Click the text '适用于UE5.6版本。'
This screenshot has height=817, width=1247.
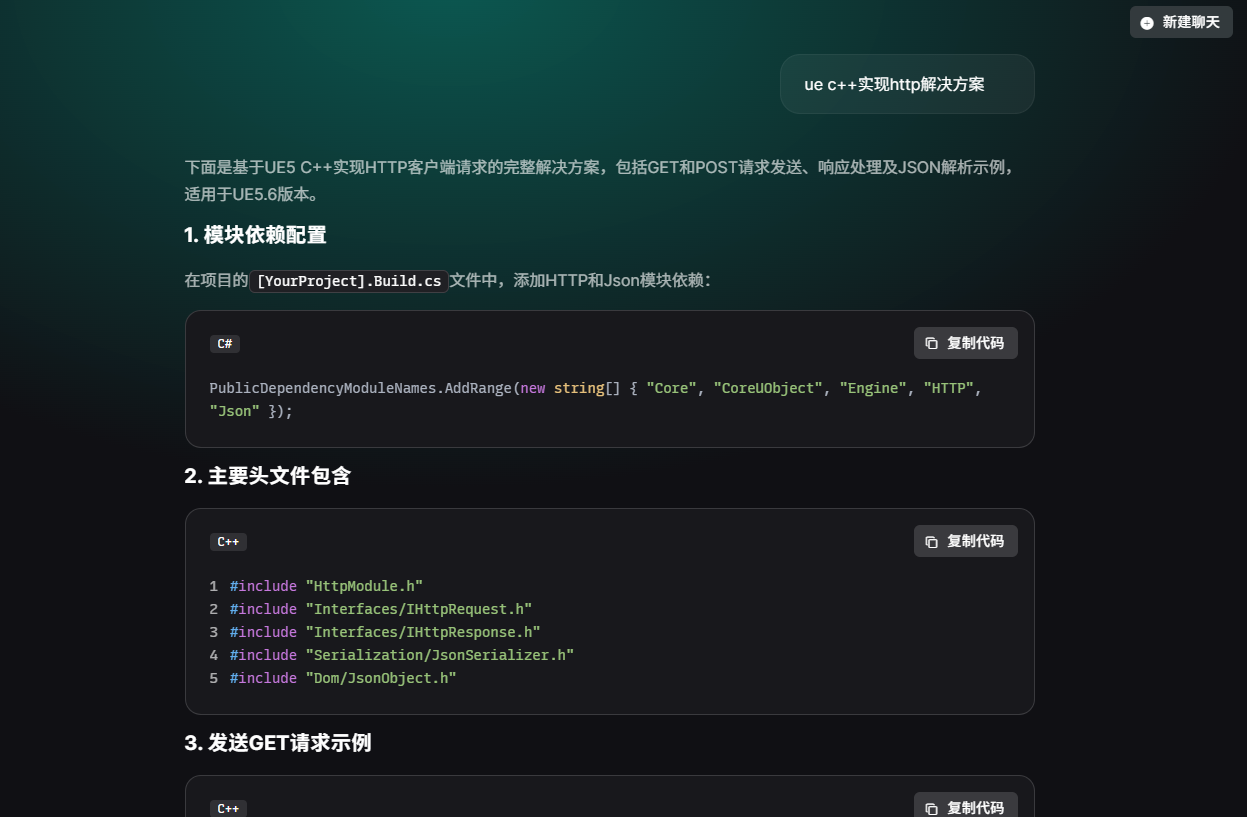click(x=251, y=194)
